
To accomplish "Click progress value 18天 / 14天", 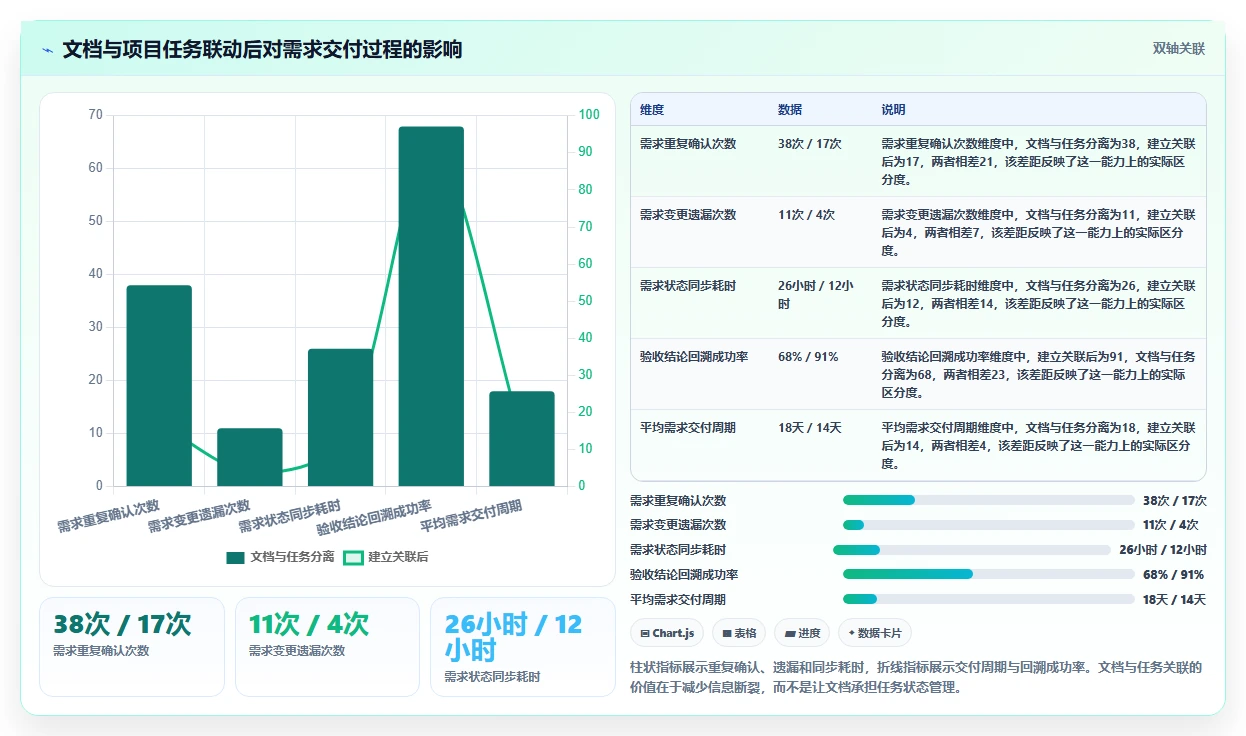I will (1174, 599).
